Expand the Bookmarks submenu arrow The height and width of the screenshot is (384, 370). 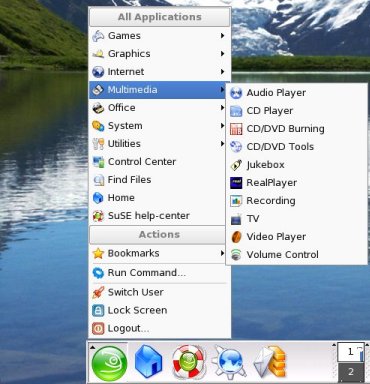pyautogui.click(x=222, y=253)
